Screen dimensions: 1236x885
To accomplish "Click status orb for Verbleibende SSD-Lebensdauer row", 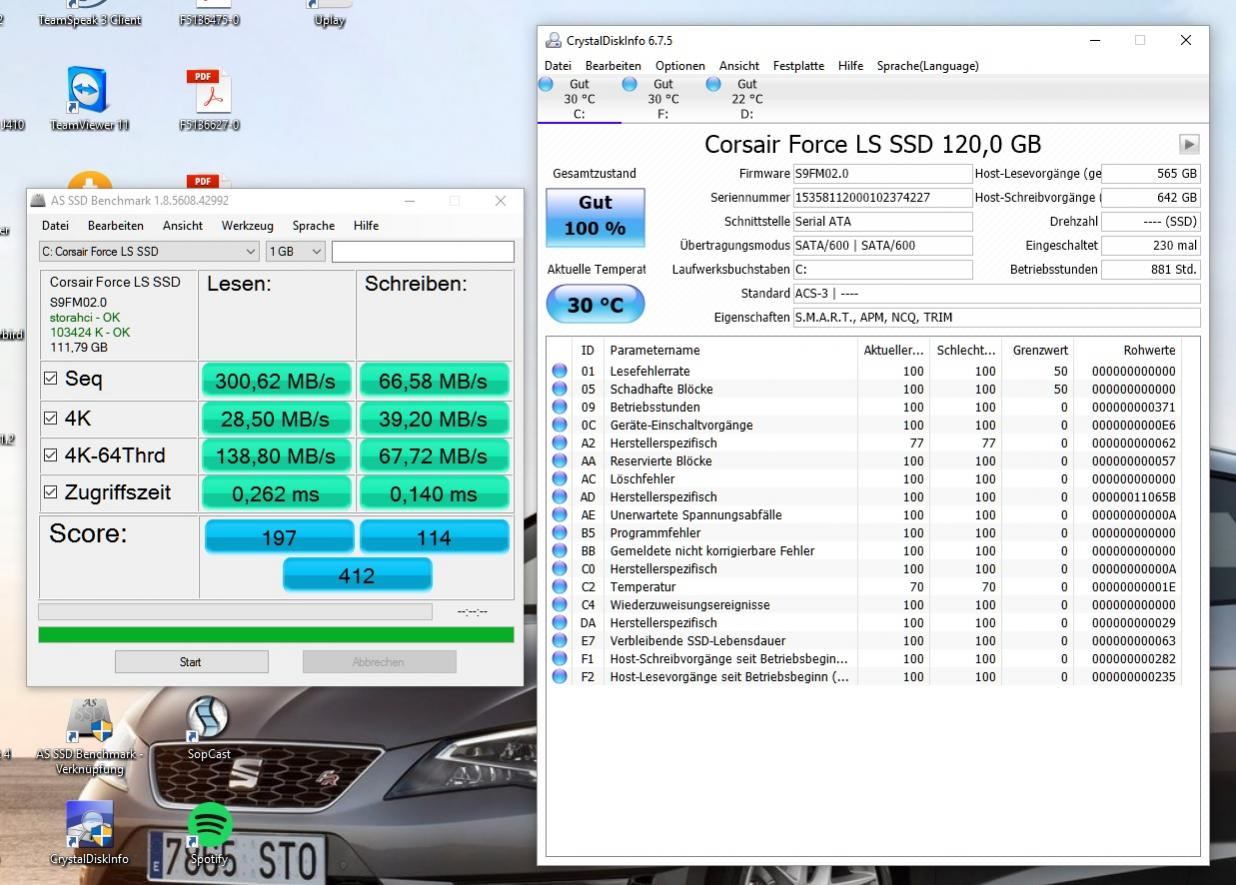I will pos(560,641).
